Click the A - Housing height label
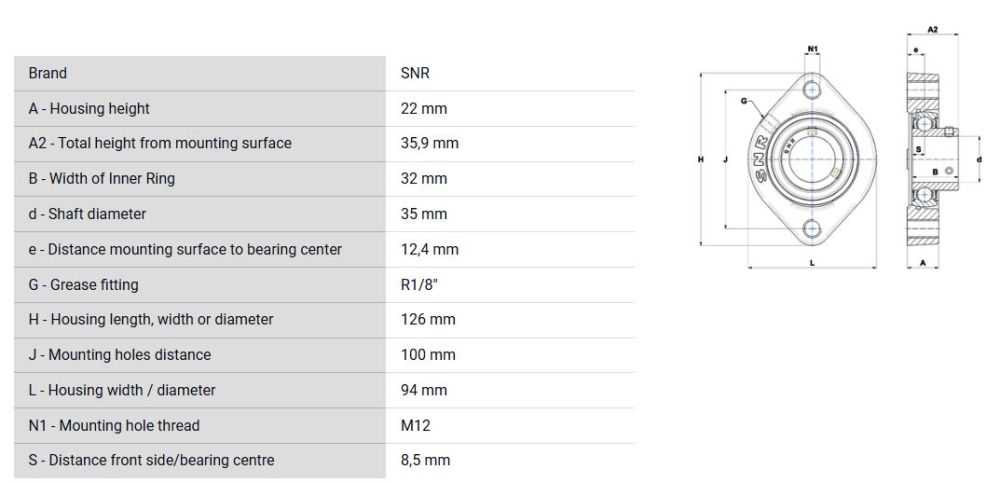 pyautogui.click(x=89, y=108)
